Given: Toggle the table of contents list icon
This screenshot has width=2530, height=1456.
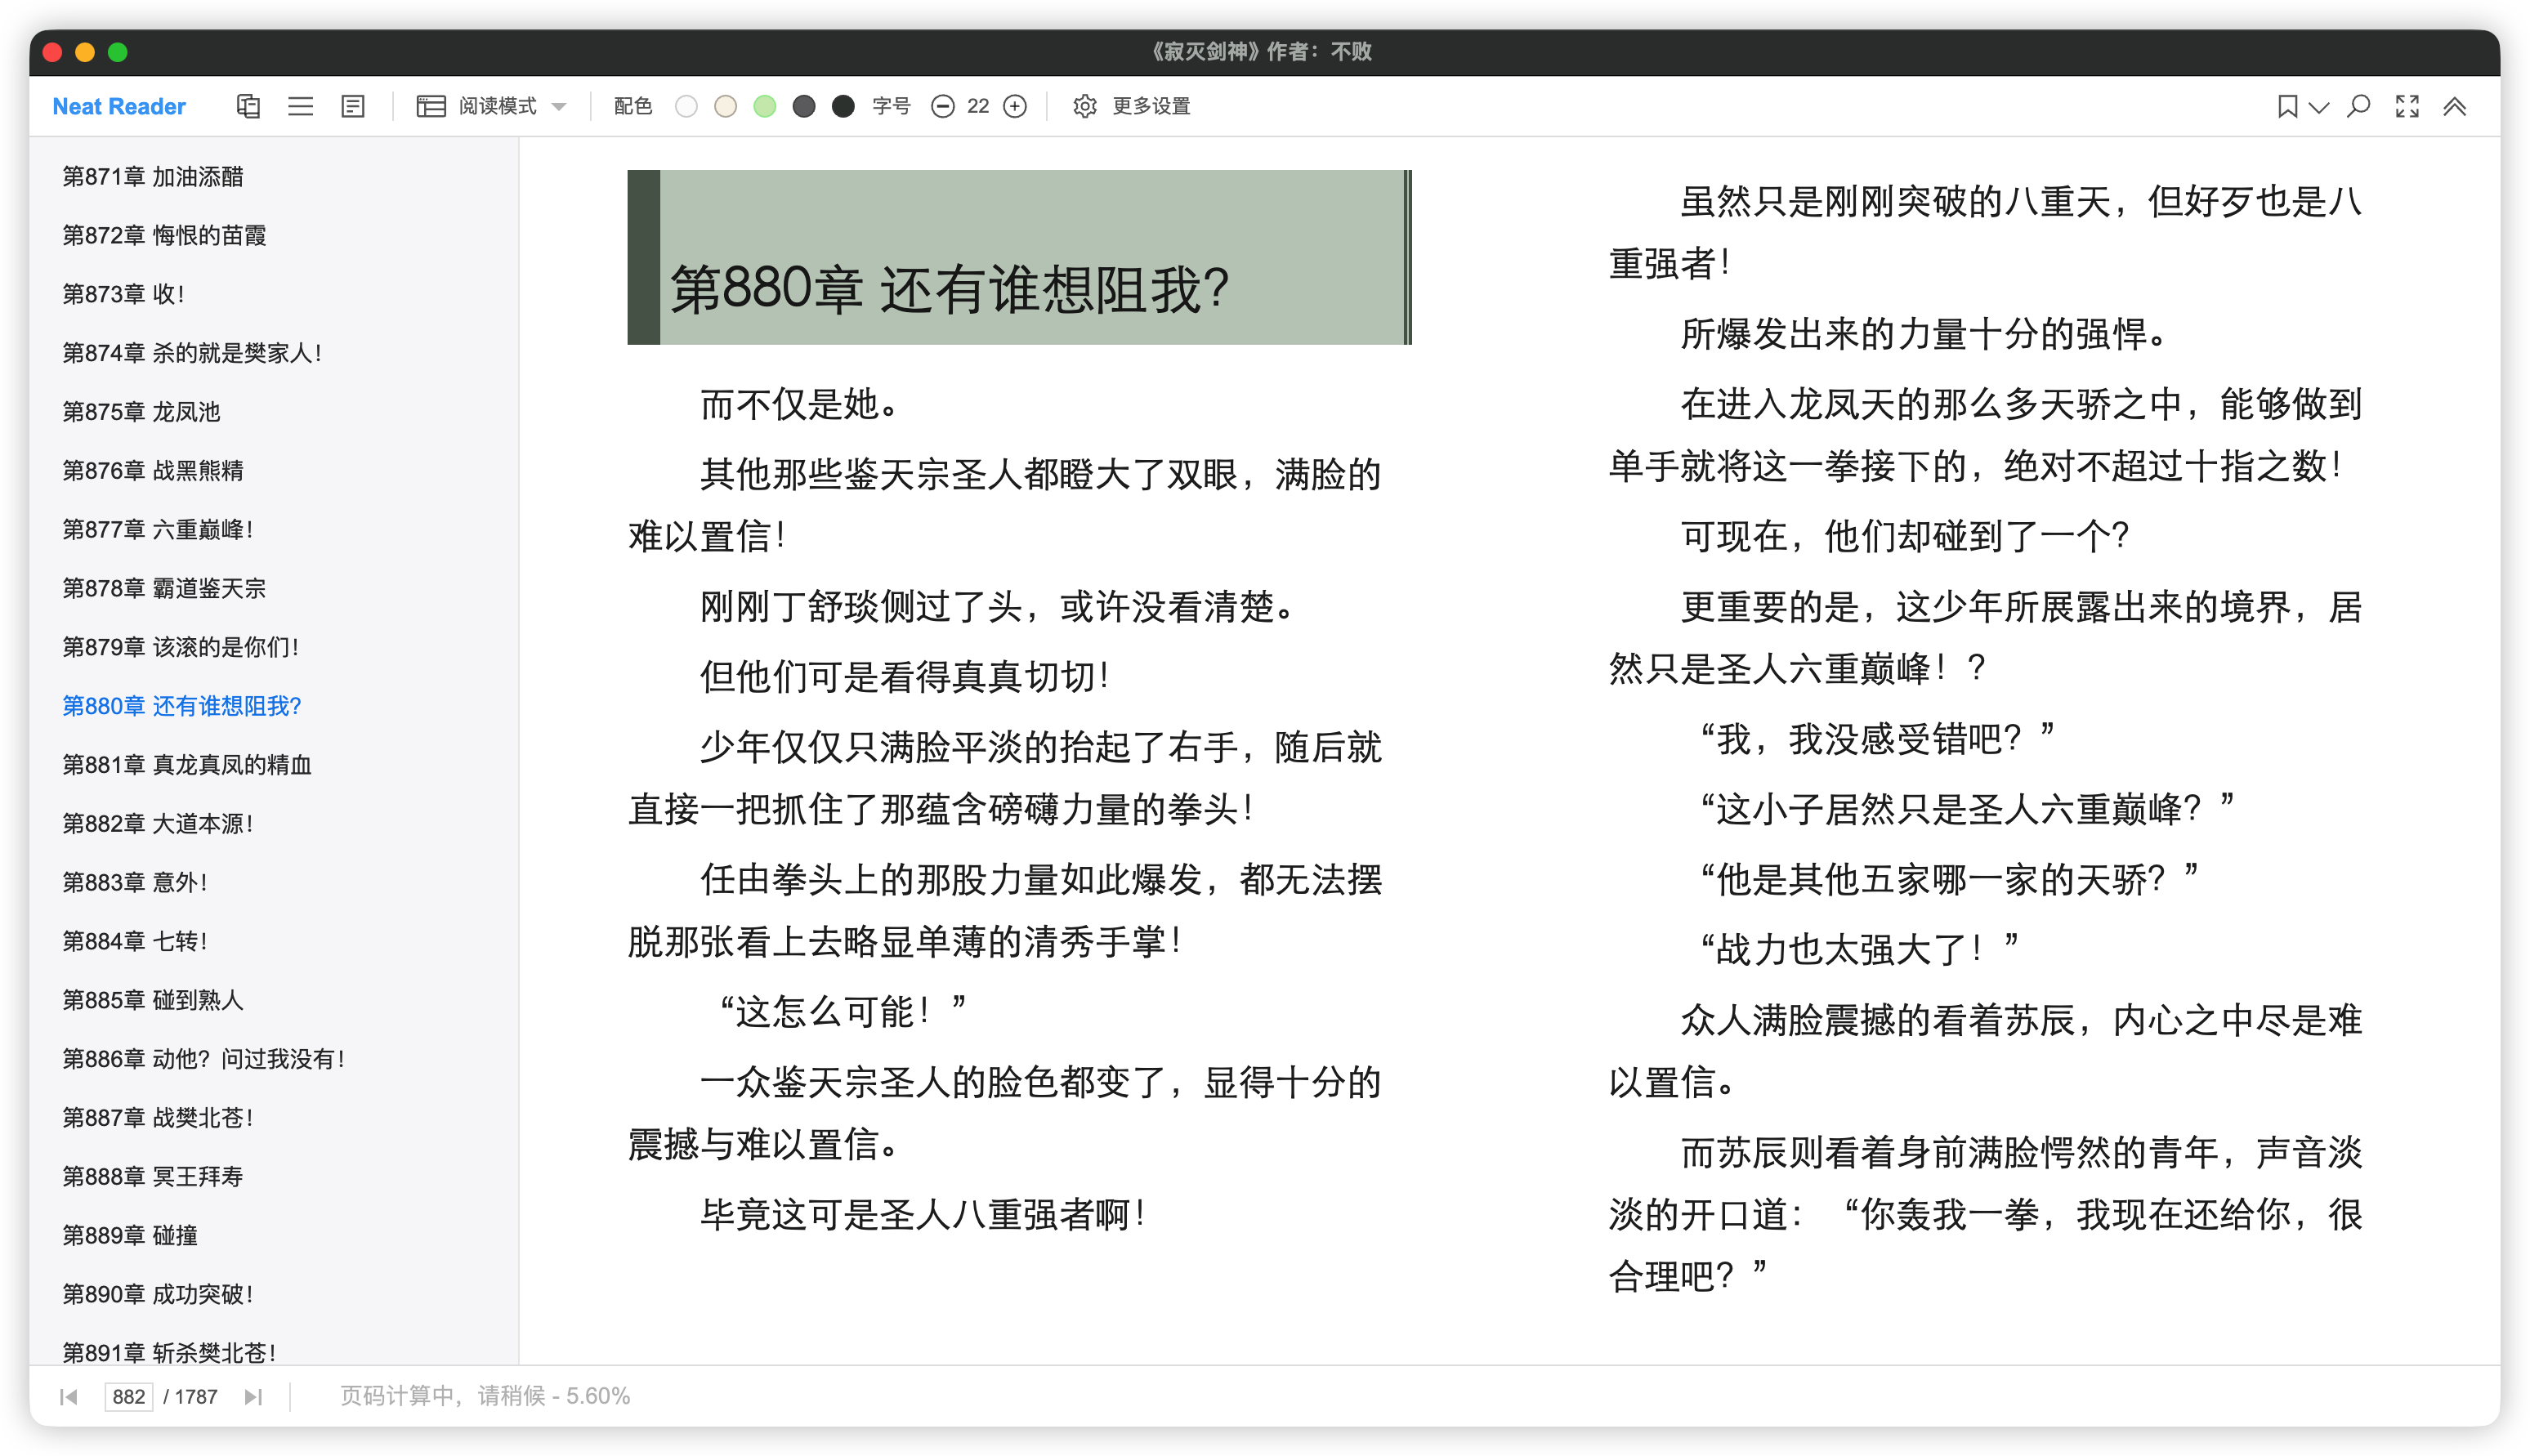Looking at the screenshot, I should (300, 106).
